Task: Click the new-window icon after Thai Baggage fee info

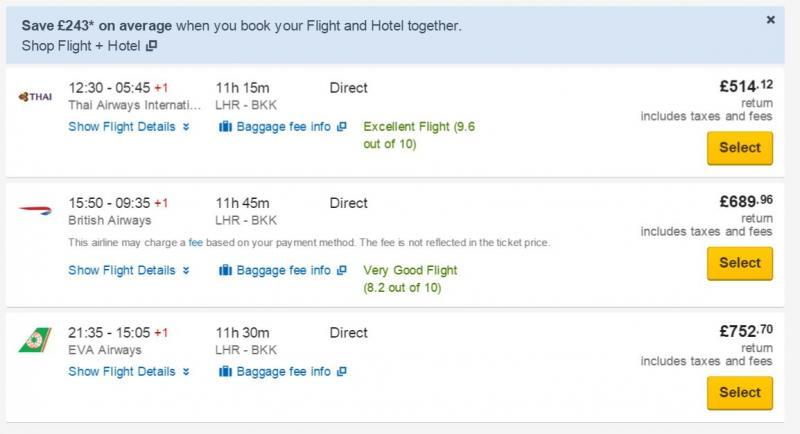Action: point(342,127)
